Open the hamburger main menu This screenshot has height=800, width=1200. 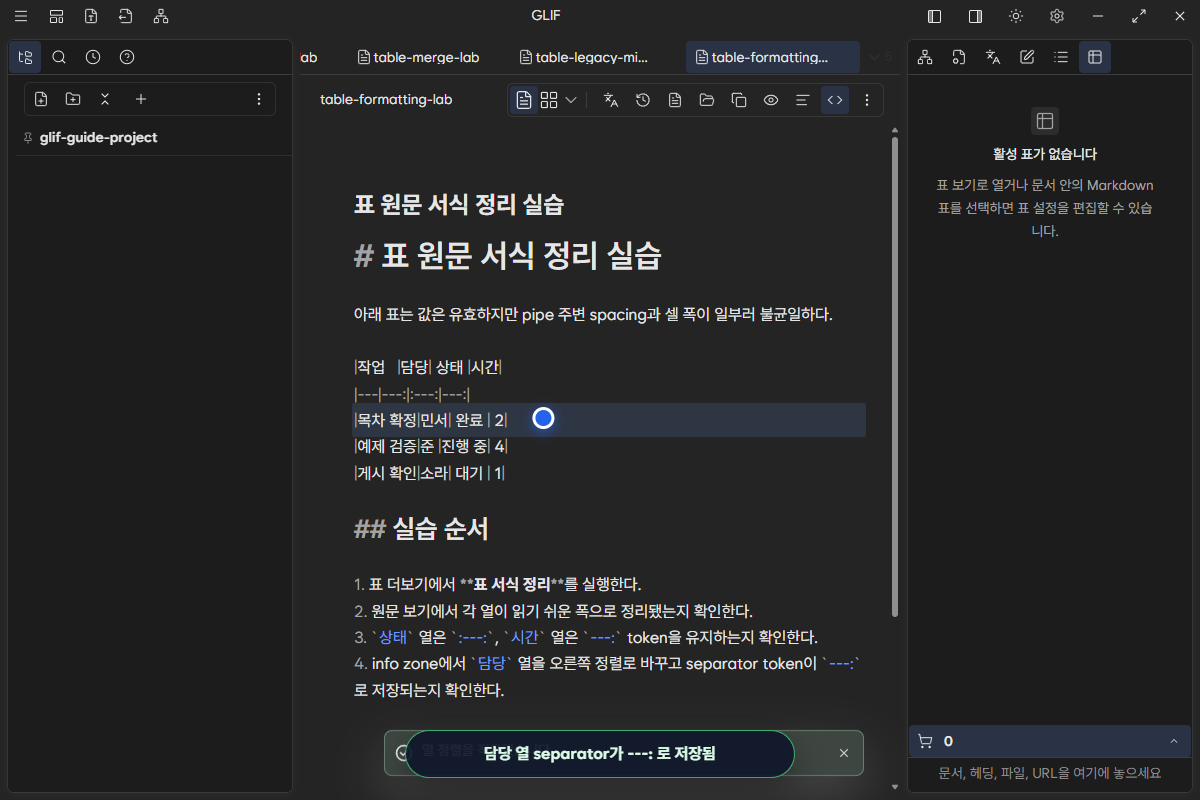(21, 16)
